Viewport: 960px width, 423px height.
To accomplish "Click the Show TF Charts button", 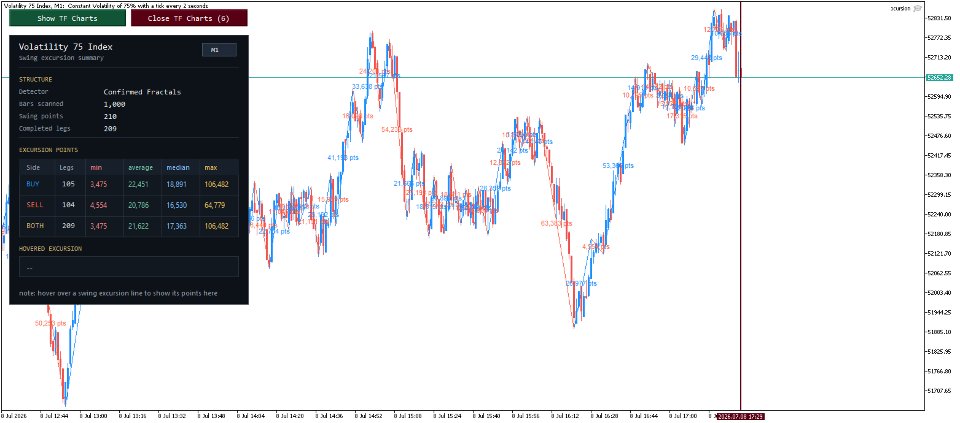I will point(67,18).
